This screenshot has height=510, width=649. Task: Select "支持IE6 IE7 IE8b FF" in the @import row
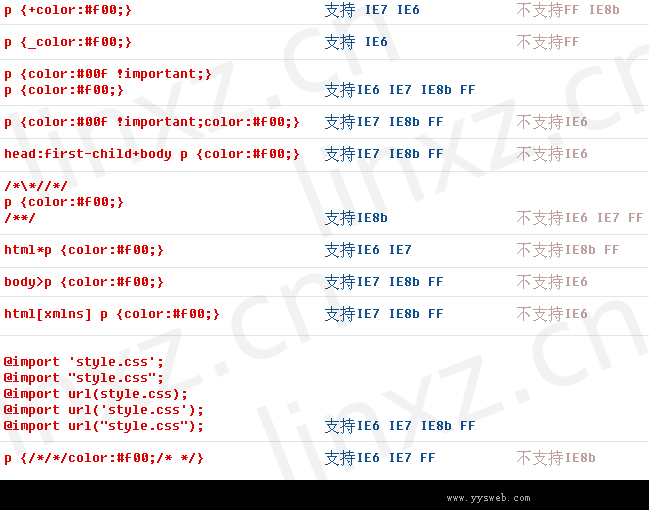click(x=400, y=426)
